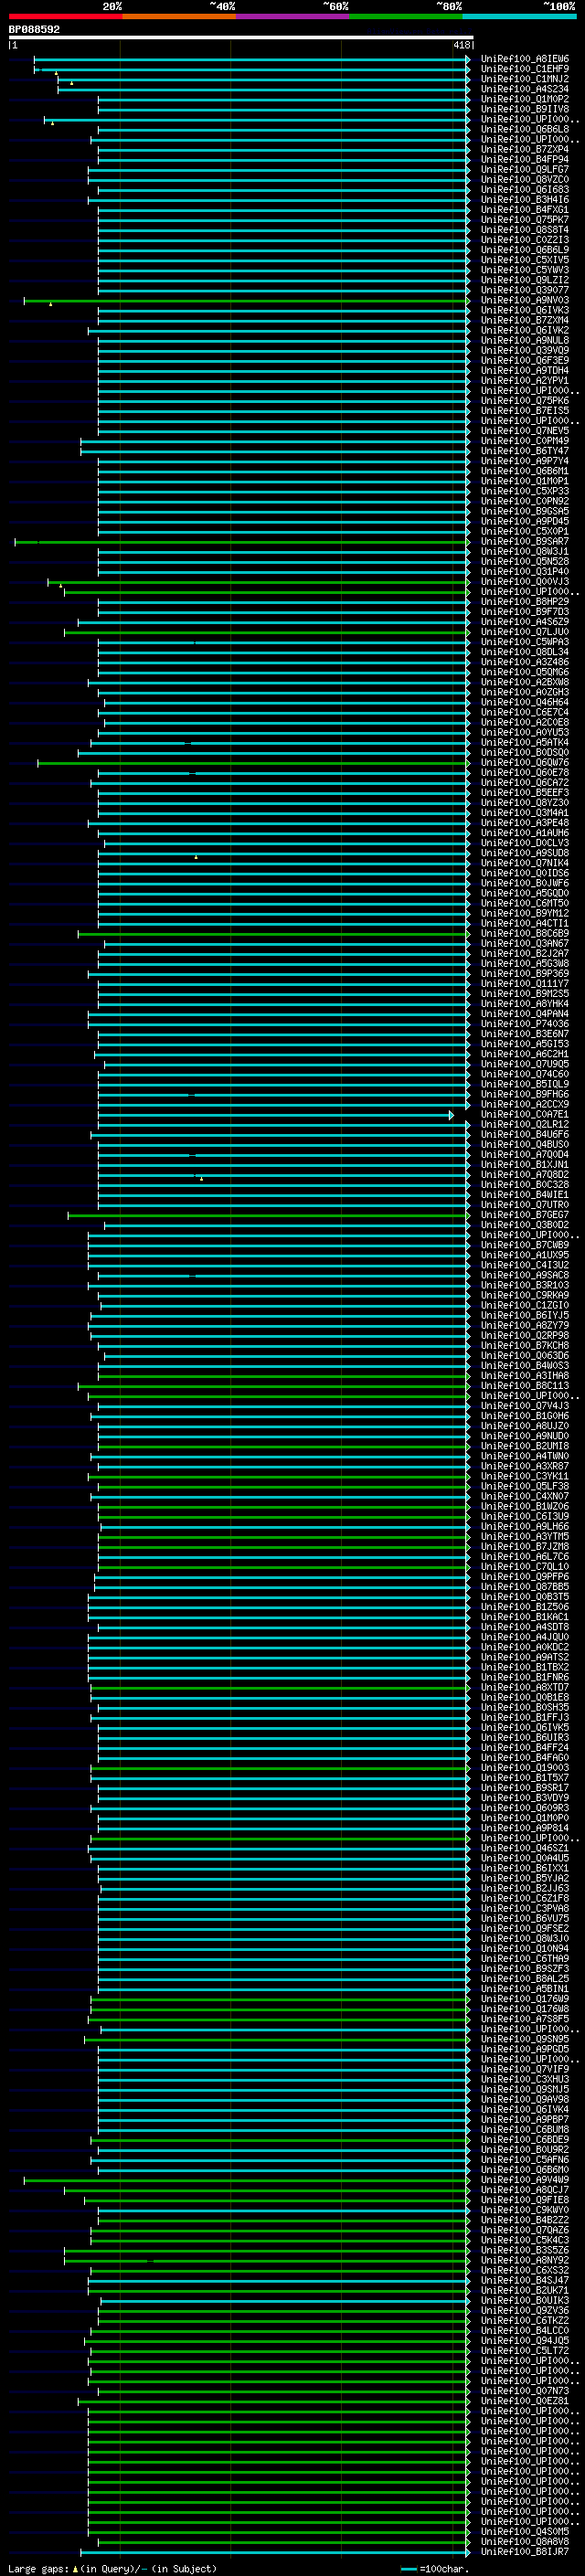Screen dimensions: 585x2576
Task: Click label UniRef100_A9NUL8
Action: tap(525, 340)
